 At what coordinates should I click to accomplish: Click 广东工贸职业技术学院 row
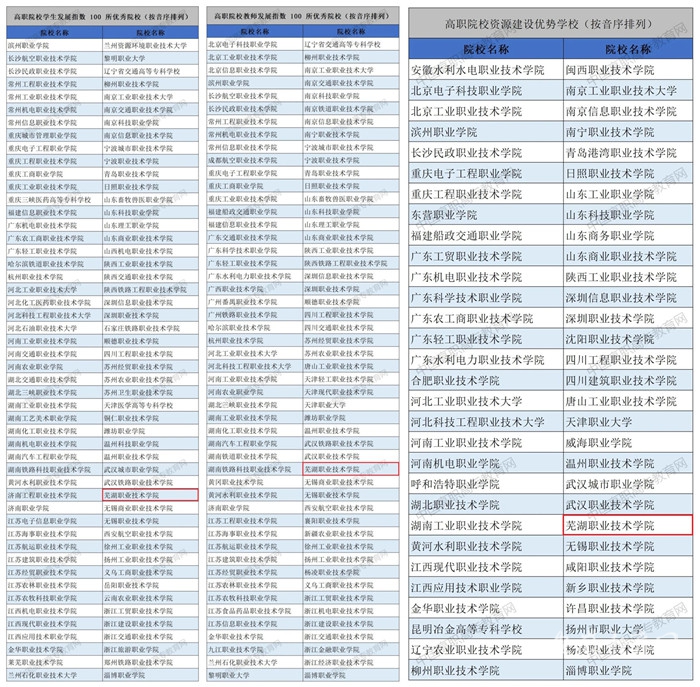pos(486,256)
